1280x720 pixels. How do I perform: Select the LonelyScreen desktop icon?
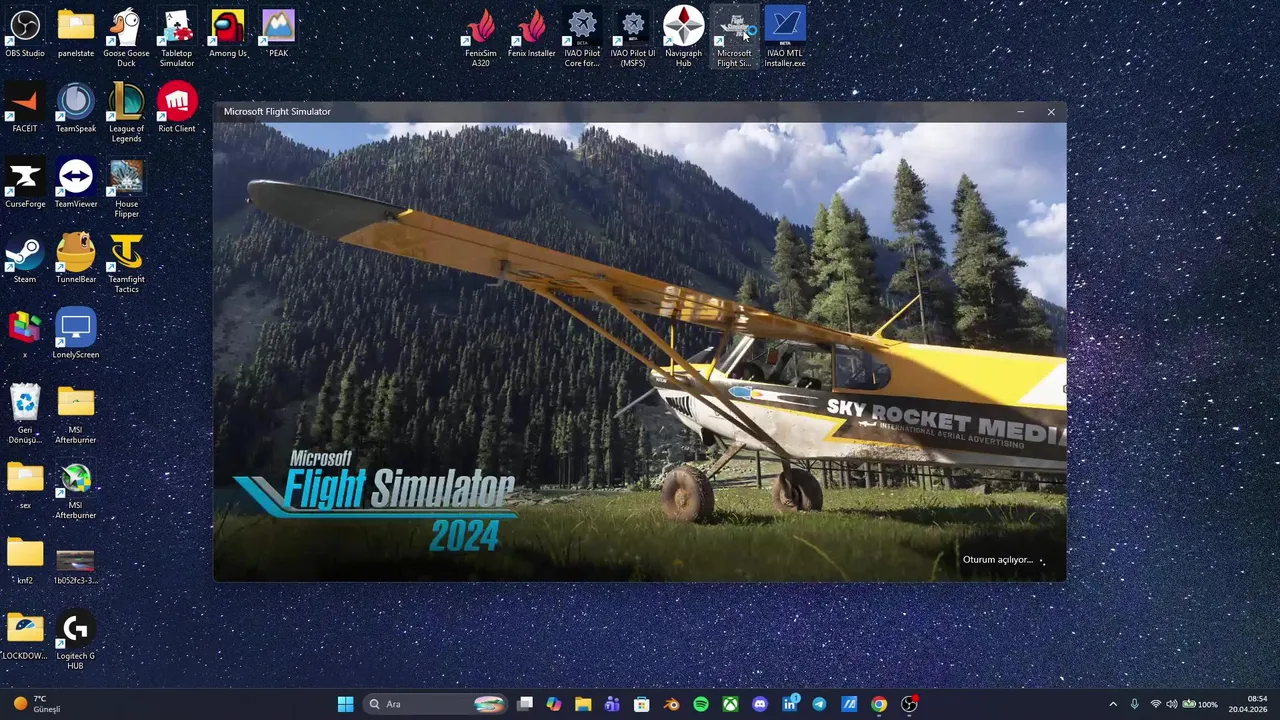click(76, 333)
